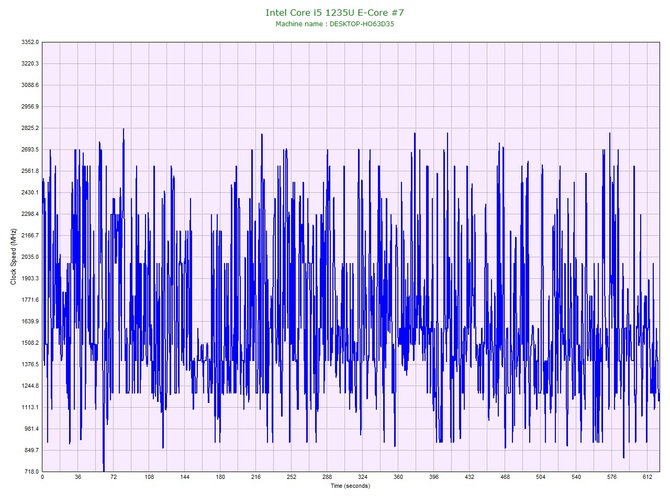Select the 3352.0 y-axis label
The width and height of the screenshot is (670, 503).
click(30, 42)
